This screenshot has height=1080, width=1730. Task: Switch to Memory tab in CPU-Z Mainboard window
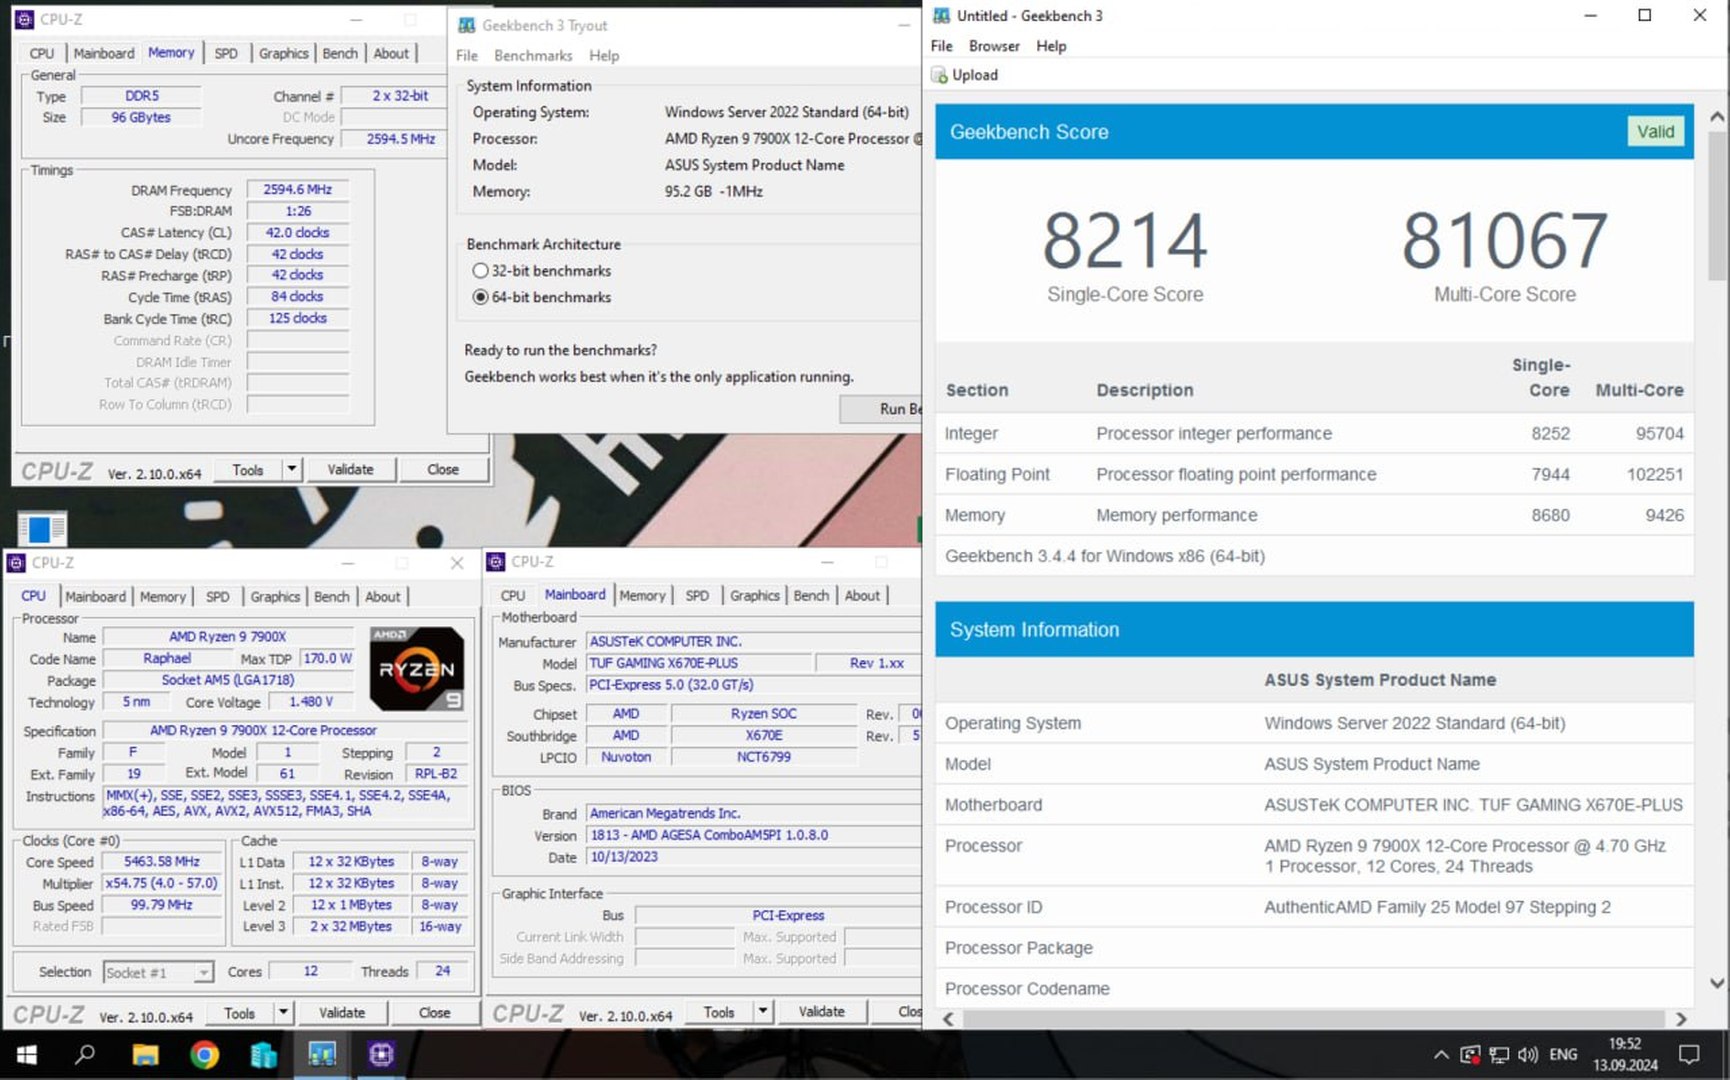click(x=642, y=596)
